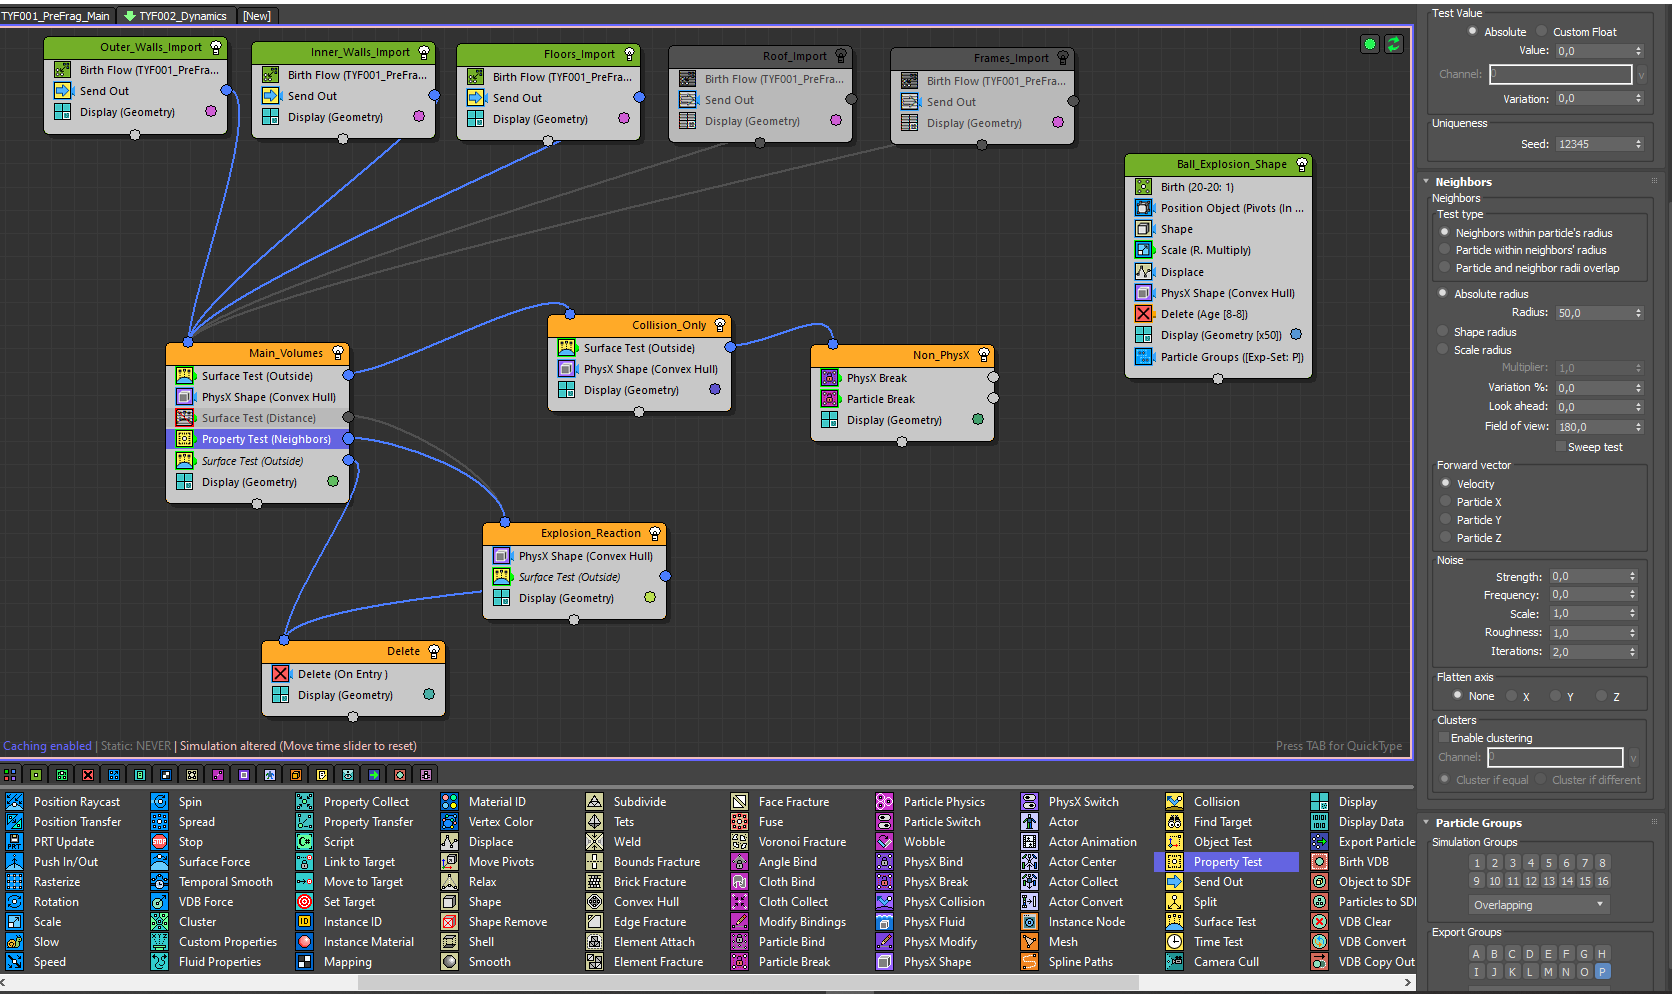Pick the Stop operator icon

160,841
